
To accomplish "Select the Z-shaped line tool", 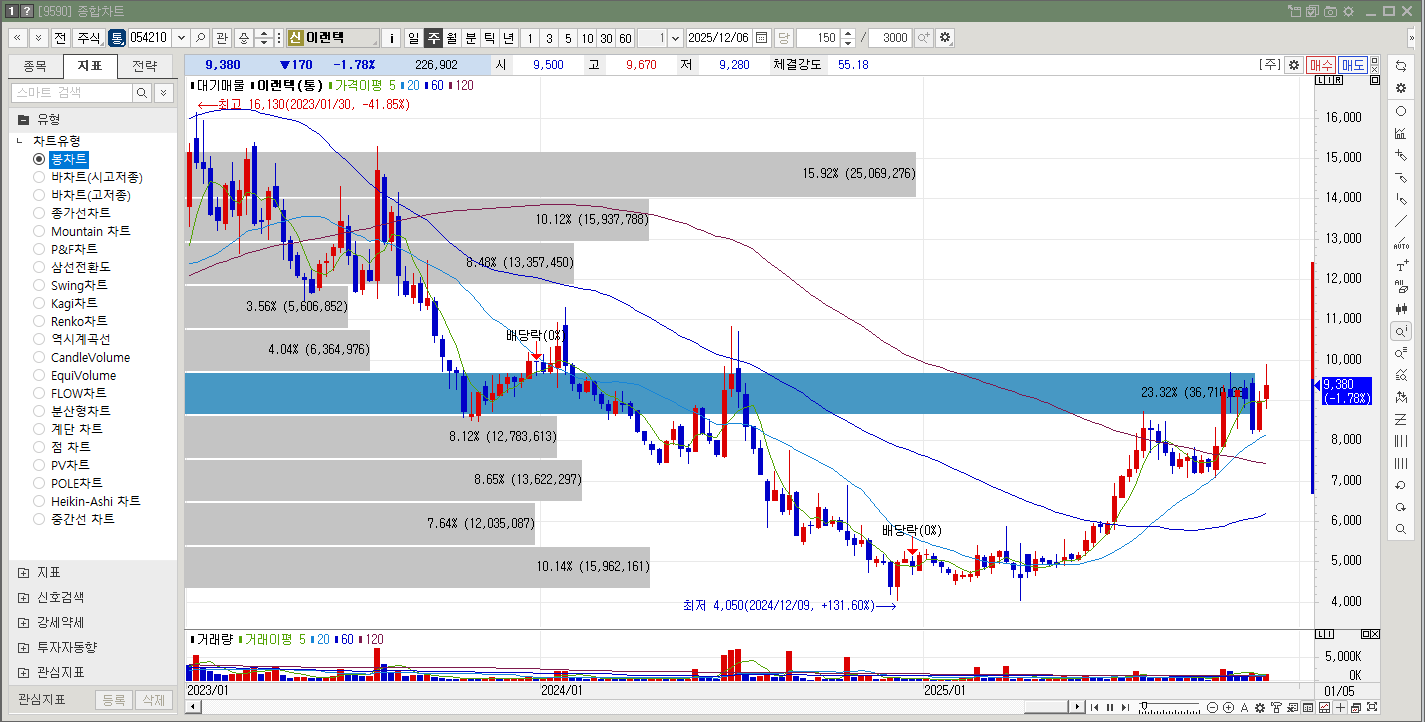I will tap(1401, 419).
